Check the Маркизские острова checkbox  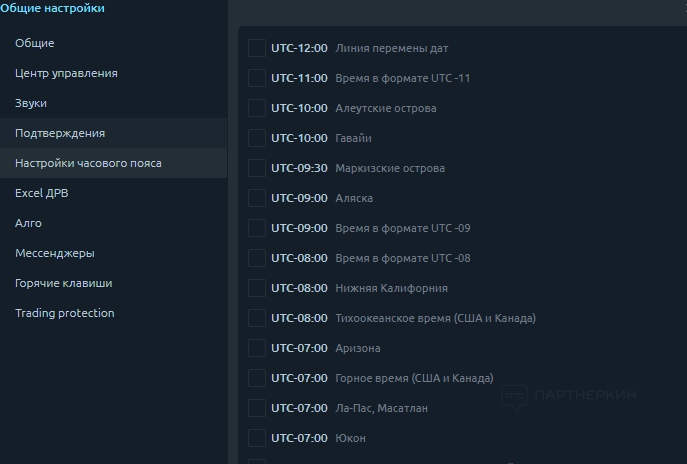[257, 168]
